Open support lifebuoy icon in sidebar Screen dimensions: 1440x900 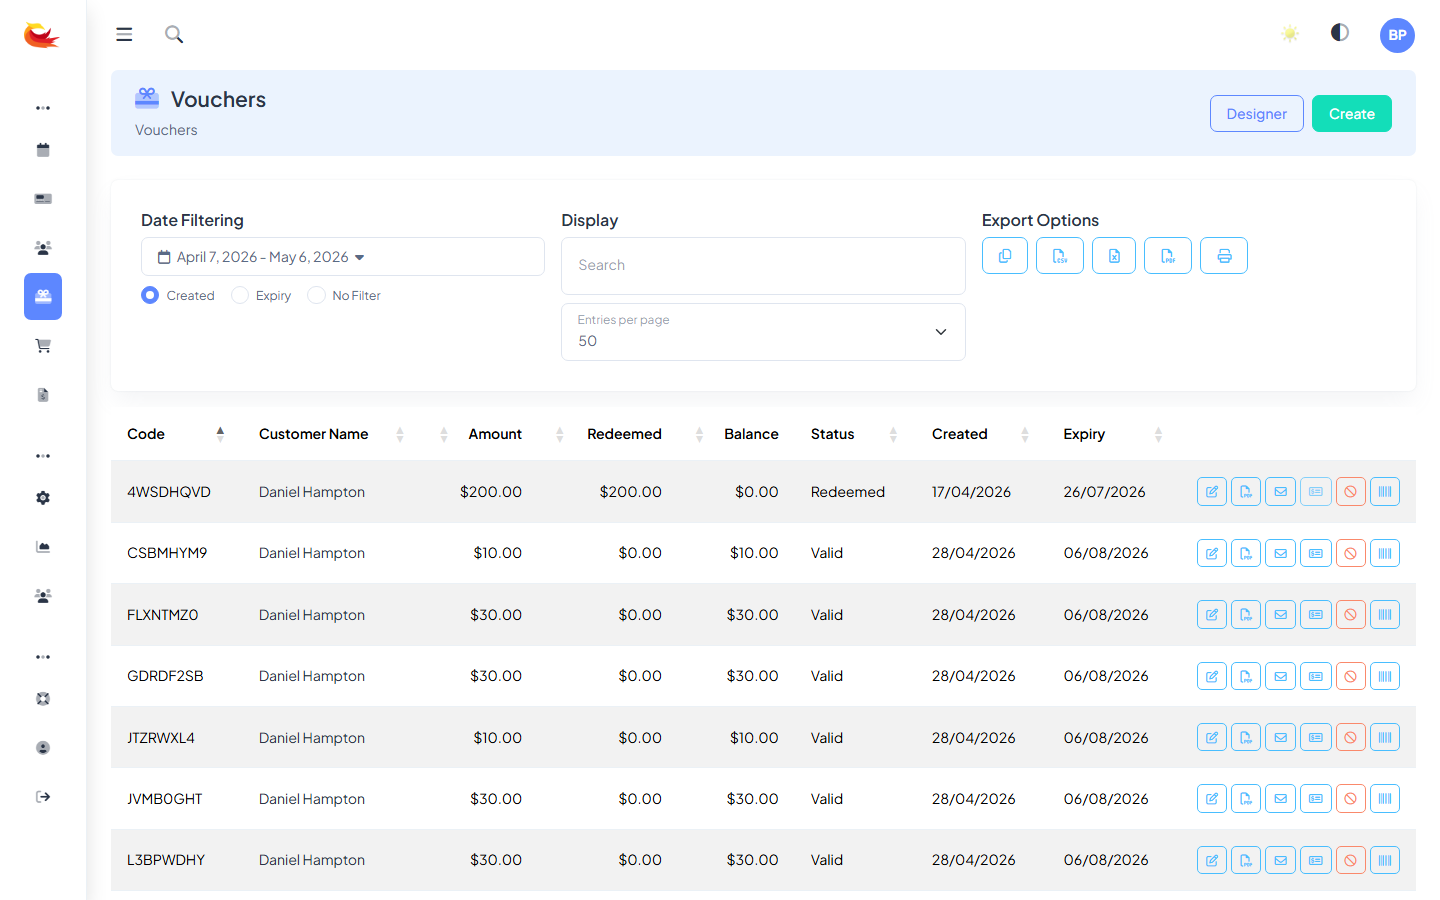43,699
